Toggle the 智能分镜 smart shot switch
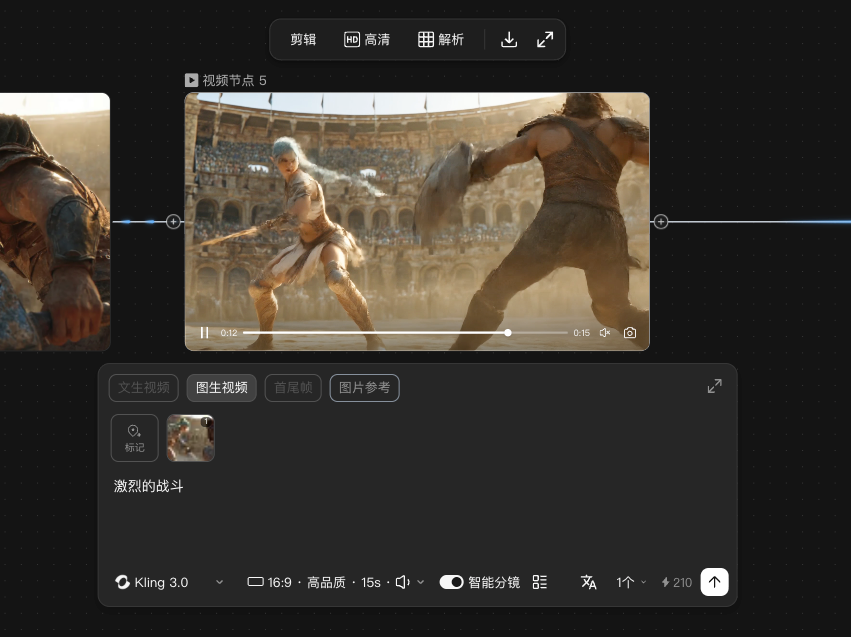 pyautogui.click(x=452, y=581)
